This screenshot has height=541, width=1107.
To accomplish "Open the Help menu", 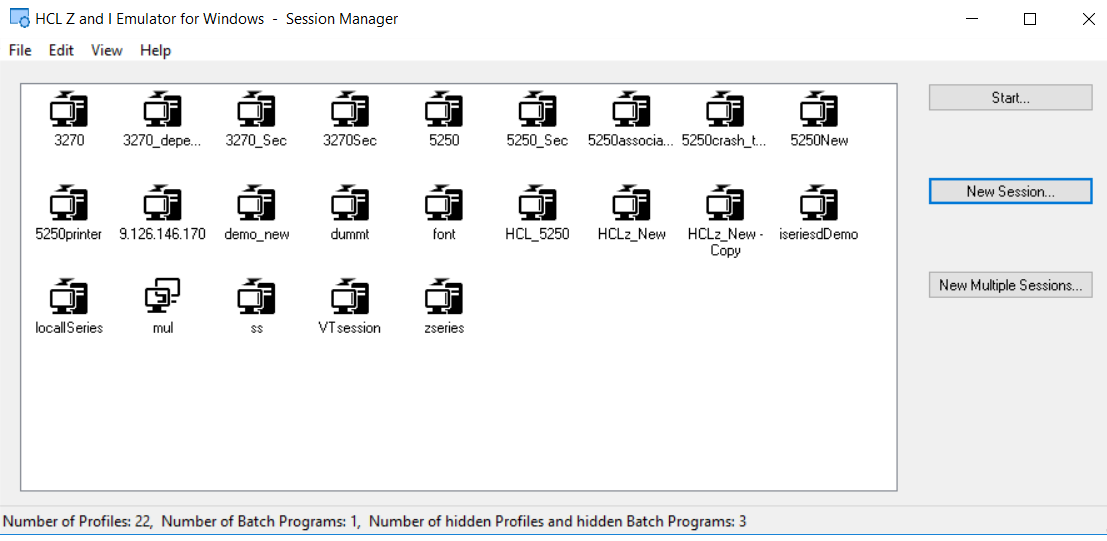I will [155, 50].
